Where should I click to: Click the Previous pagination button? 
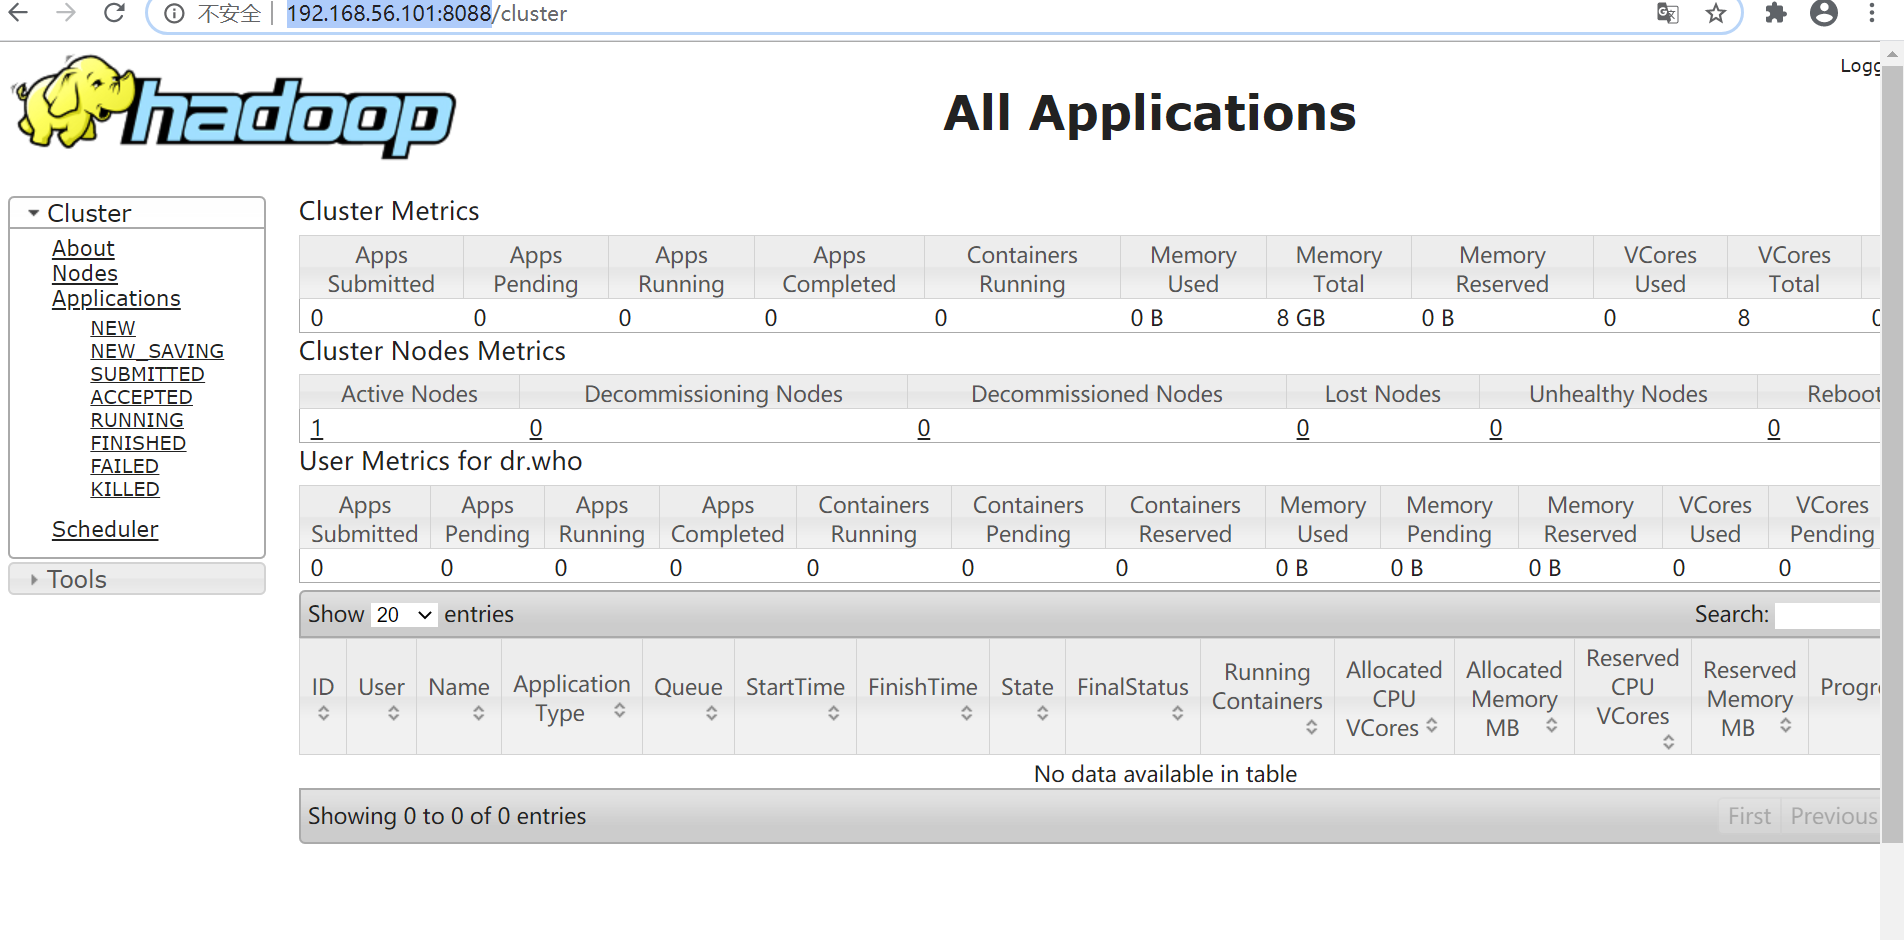pyautogui.click(x=1833, y=816)
